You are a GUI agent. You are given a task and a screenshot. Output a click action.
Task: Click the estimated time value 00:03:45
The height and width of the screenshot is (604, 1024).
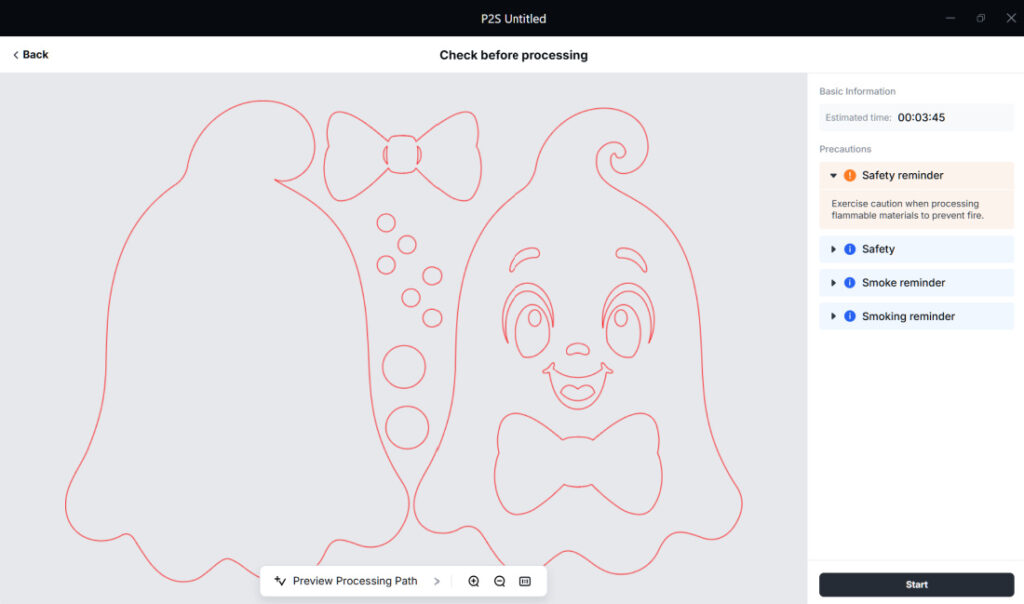[x=921, y=118]
